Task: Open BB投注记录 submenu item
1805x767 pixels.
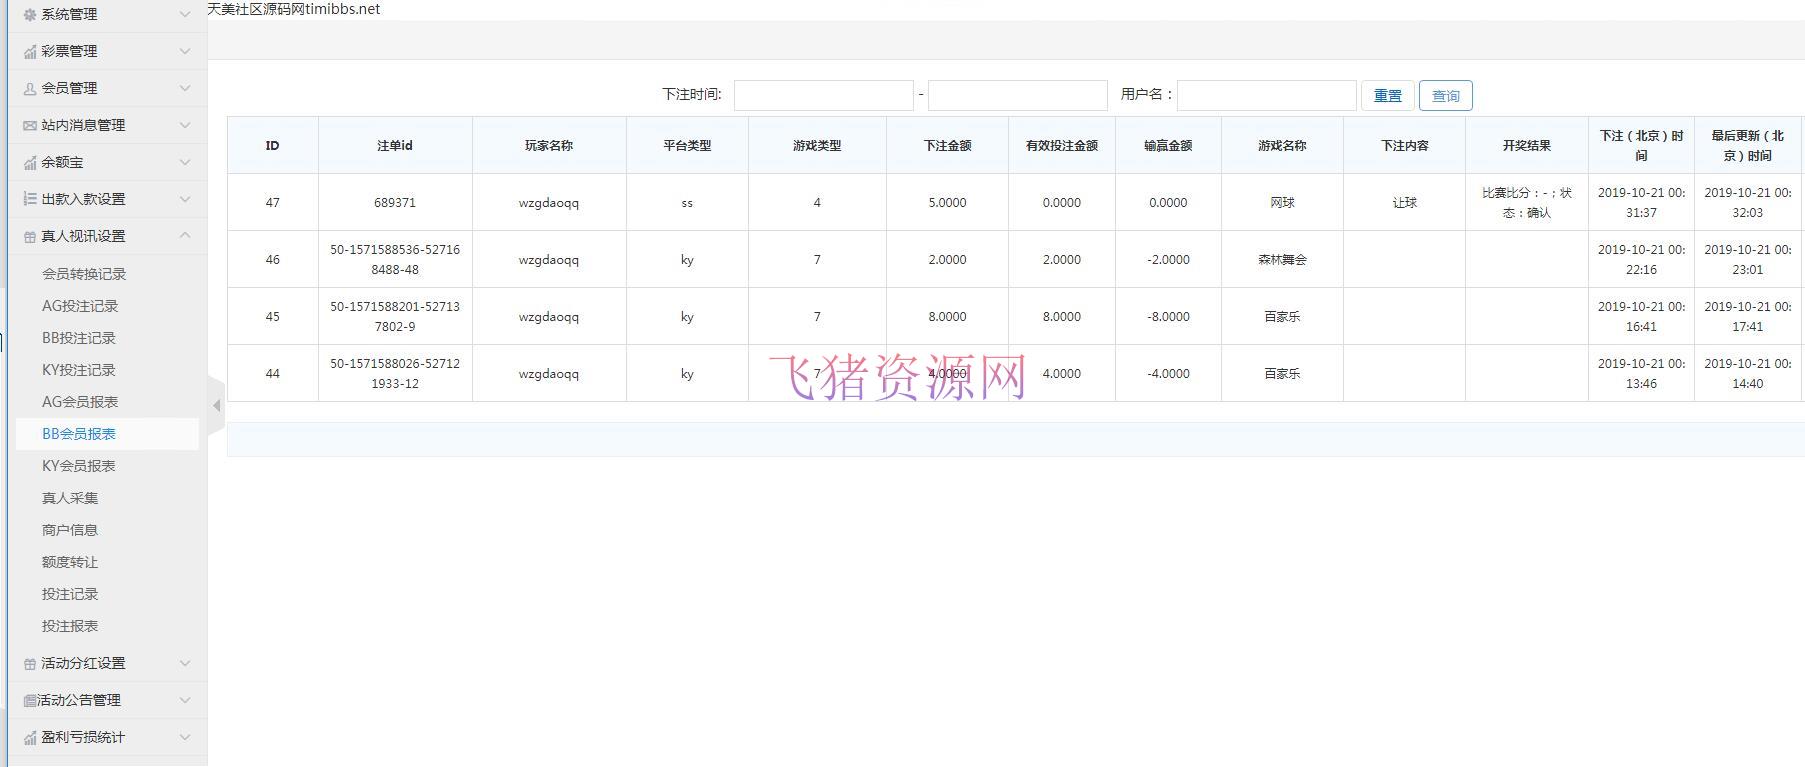Action: pos(79,338)
